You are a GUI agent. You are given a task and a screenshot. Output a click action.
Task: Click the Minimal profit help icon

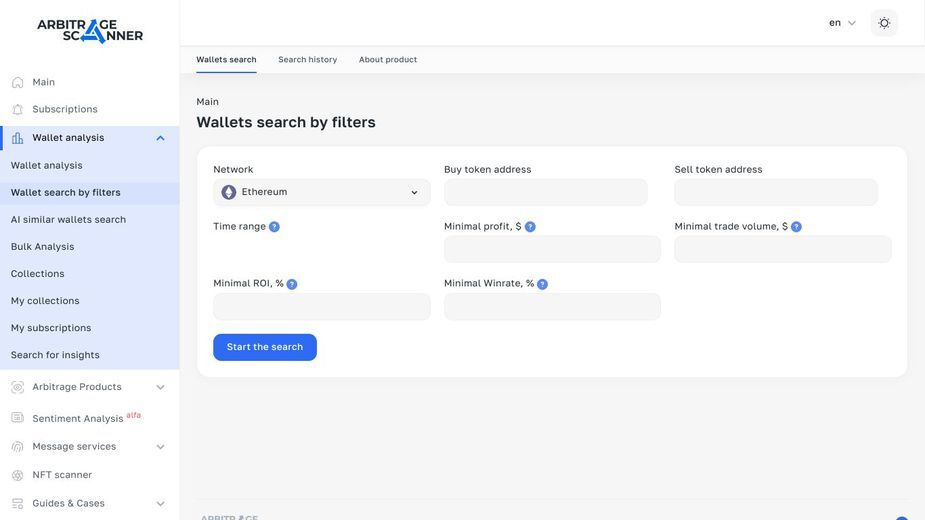pos(530,227)
